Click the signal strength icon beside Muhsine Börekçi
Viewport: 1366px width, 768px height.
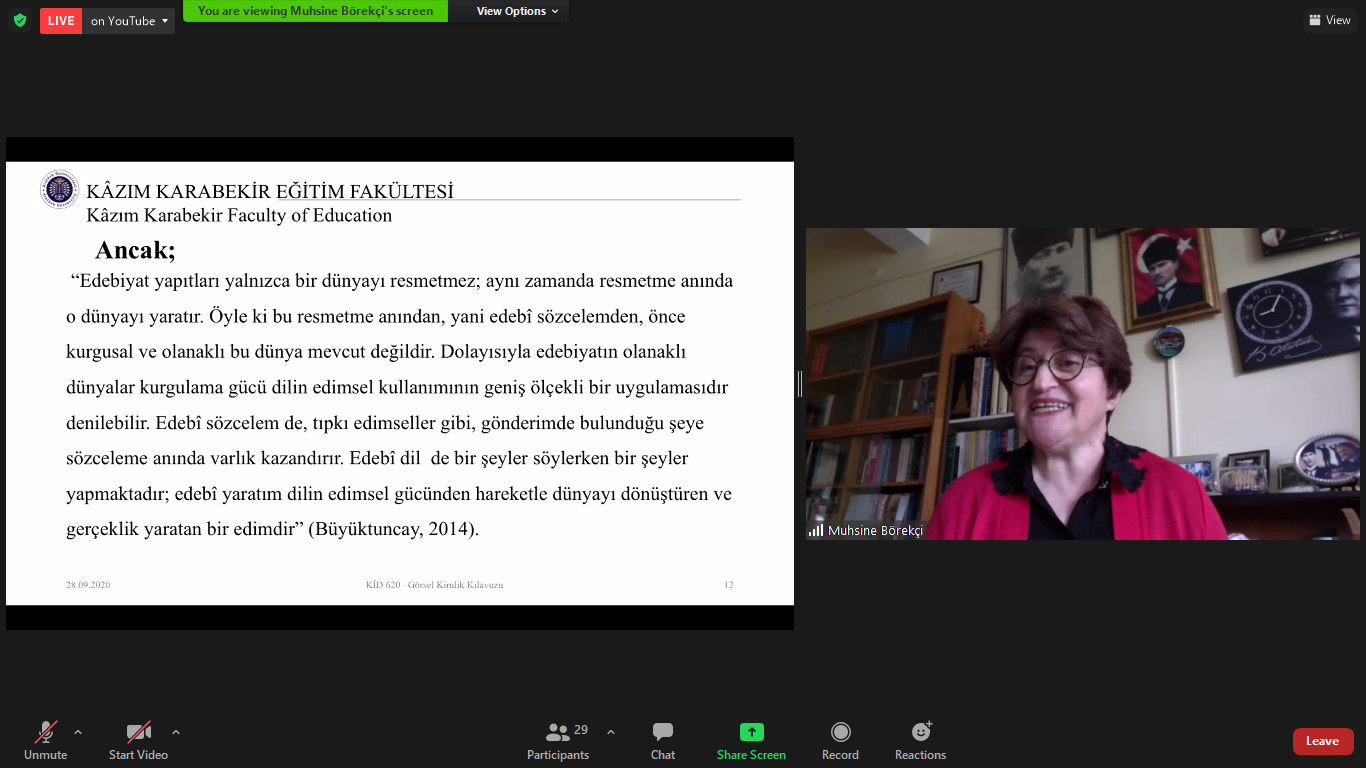coord(816,531)
